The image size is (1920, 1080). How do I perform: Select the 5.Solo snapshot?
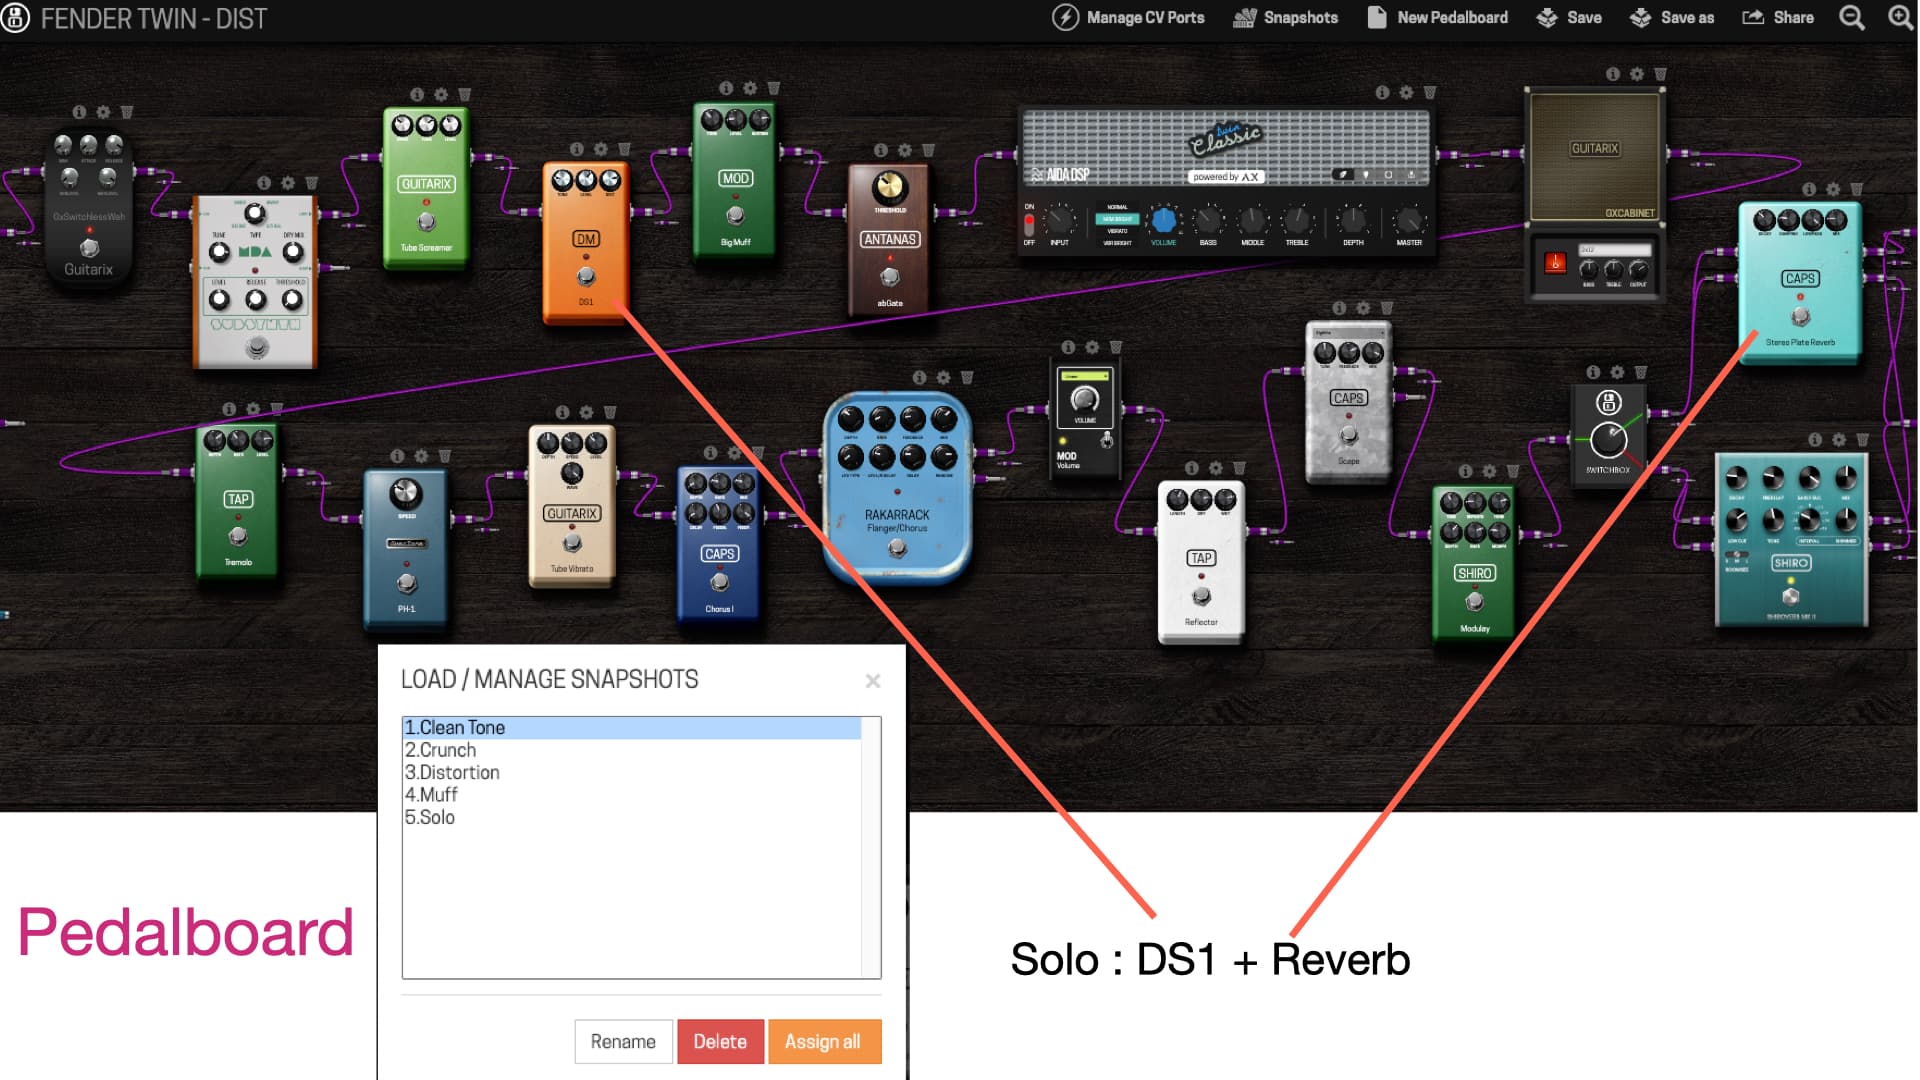point(430,817)
